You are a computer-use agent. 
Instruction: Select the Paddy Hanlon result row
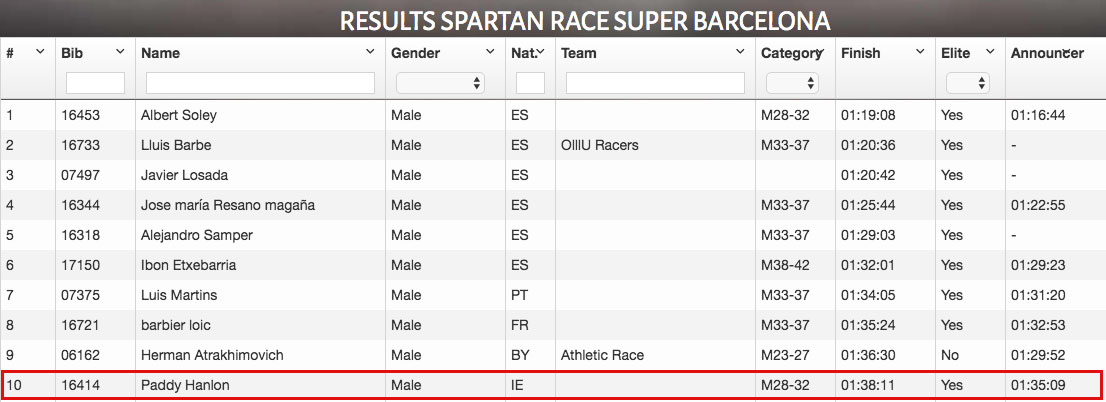(x=552, y=385)
